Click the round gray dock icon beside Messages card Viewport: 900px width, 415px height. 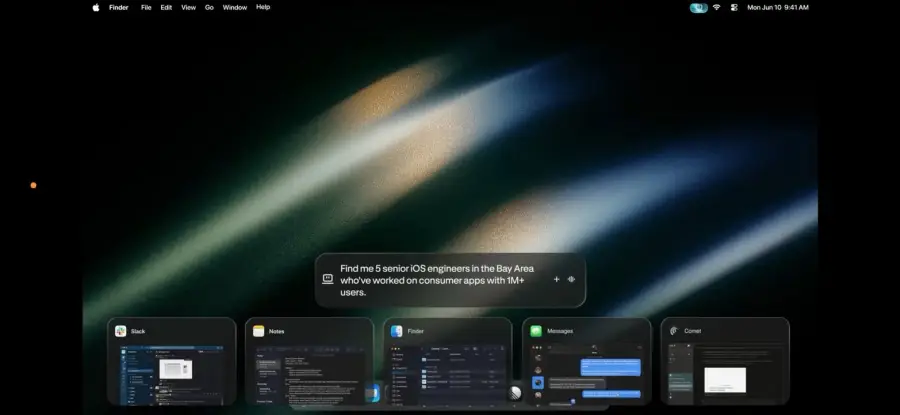click(515, 393)
